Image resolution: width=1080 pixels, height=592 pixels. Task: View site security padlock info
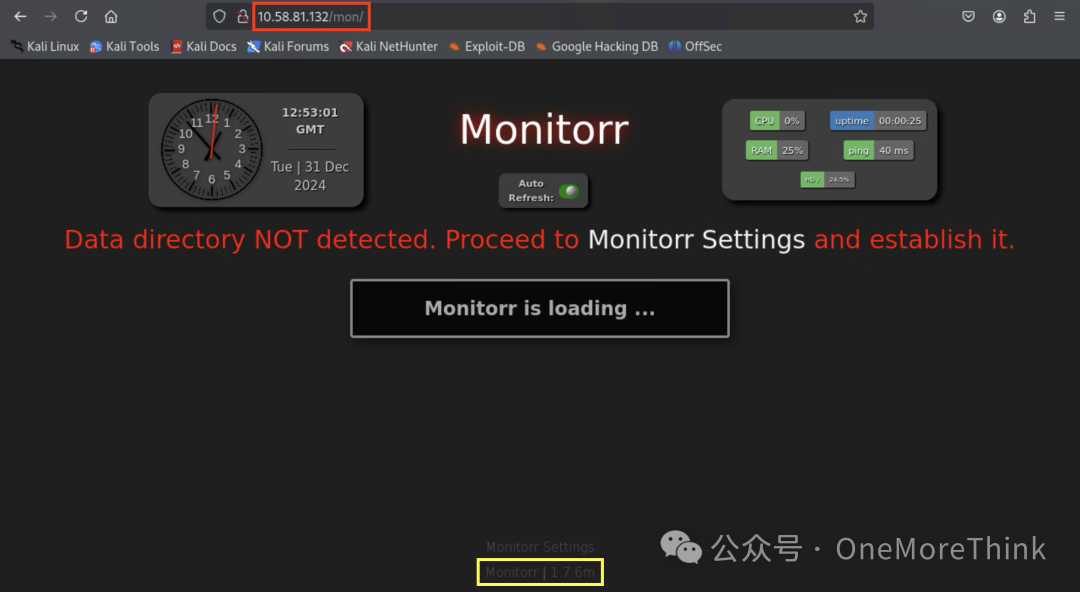(x=242, y=17)
